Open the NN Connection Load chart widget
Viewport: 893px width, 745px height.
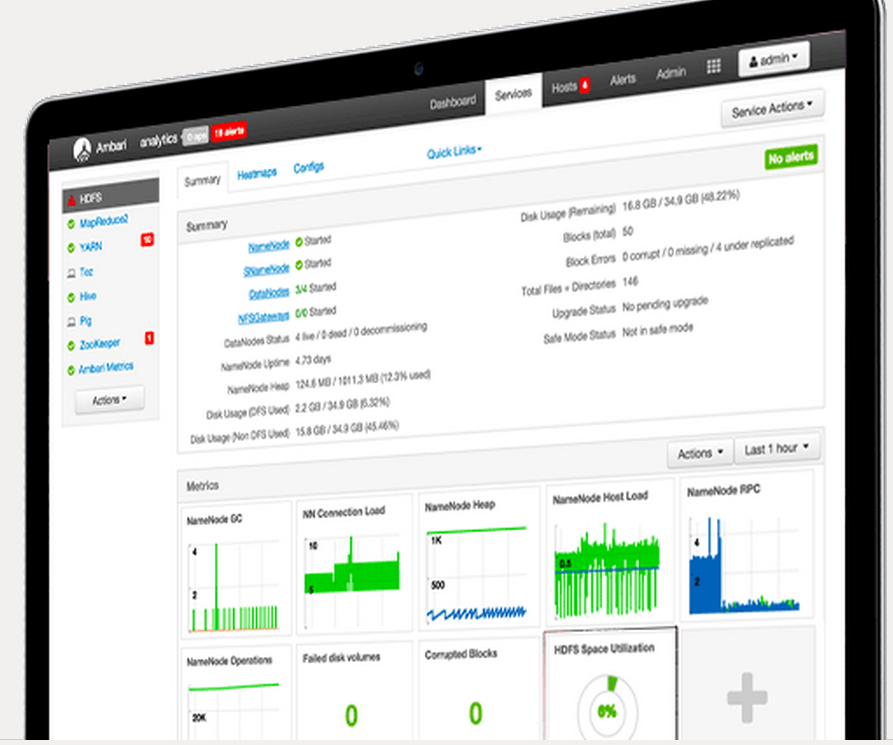pyautogui.click(x=354, y=563)
